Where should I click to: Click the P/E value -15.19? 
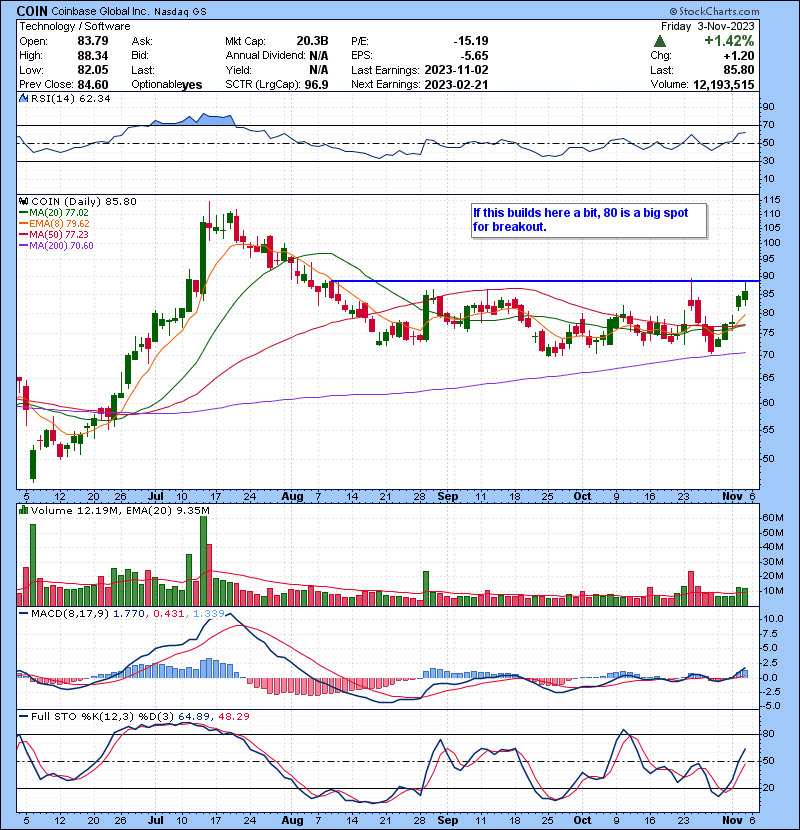pyautogui.click(x=471, y=41)
